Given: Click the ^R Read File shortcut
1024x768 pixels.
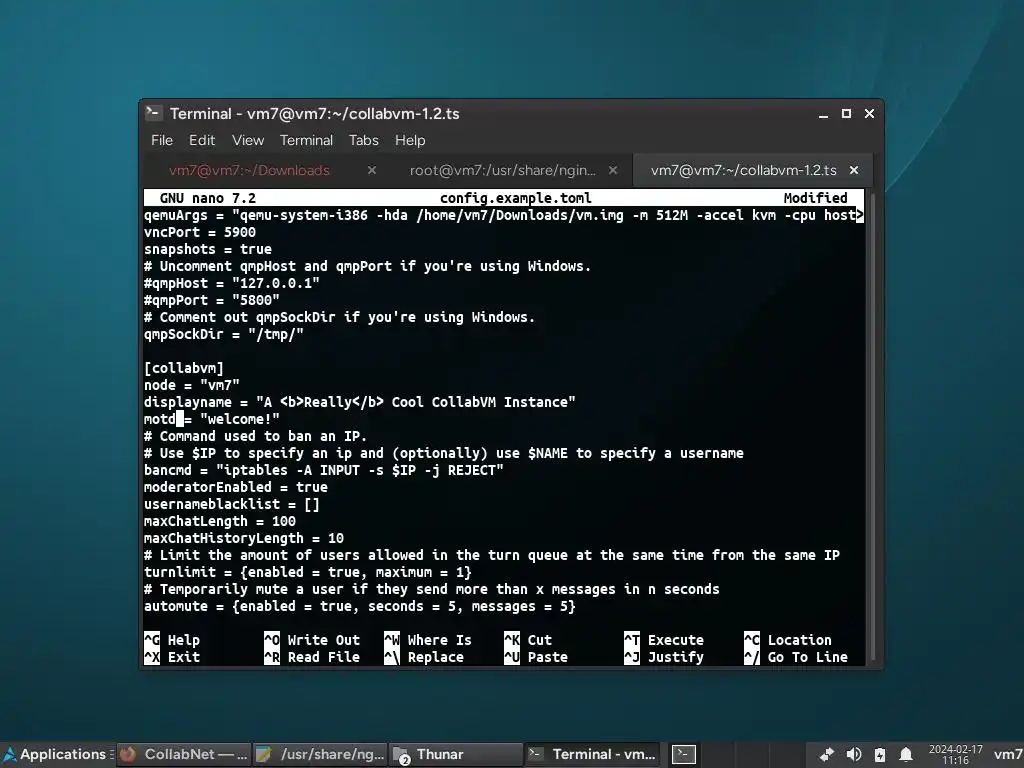Looking at the screenshot, I should click(x=312, y=657).
